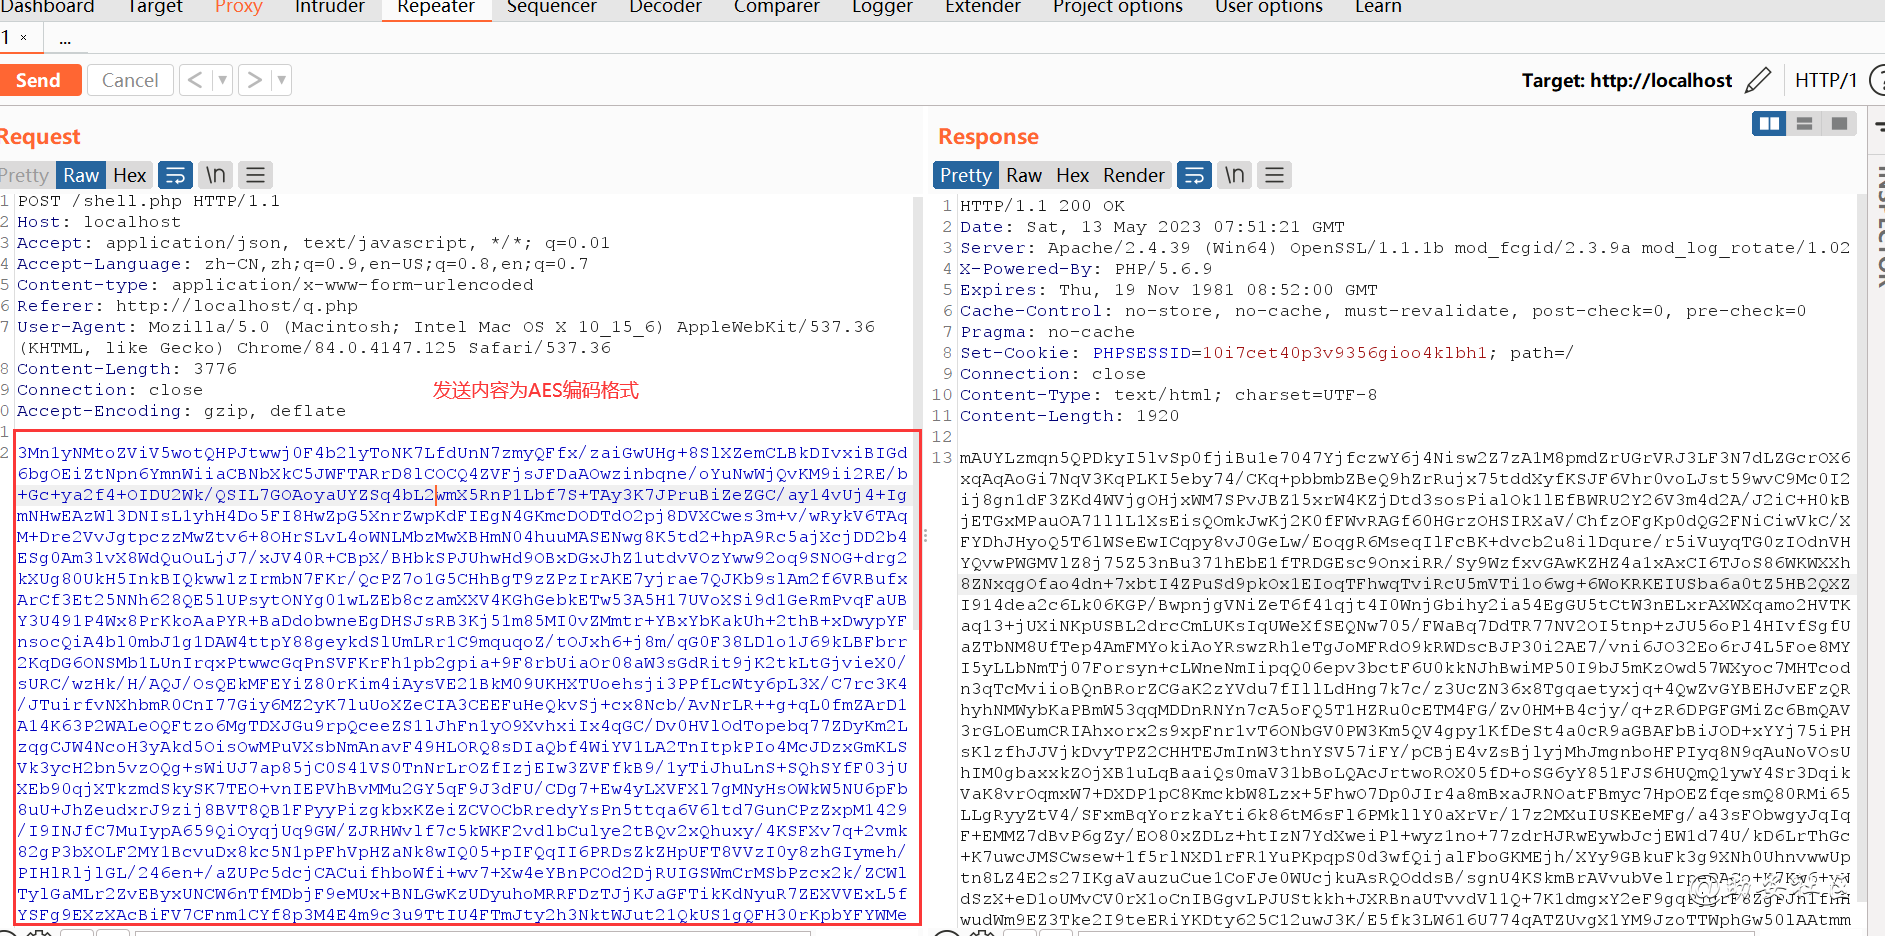1885x936 pixels.
Task: Click the HTTP/1.1 200 OK status line
Action: pos(1042,206)
